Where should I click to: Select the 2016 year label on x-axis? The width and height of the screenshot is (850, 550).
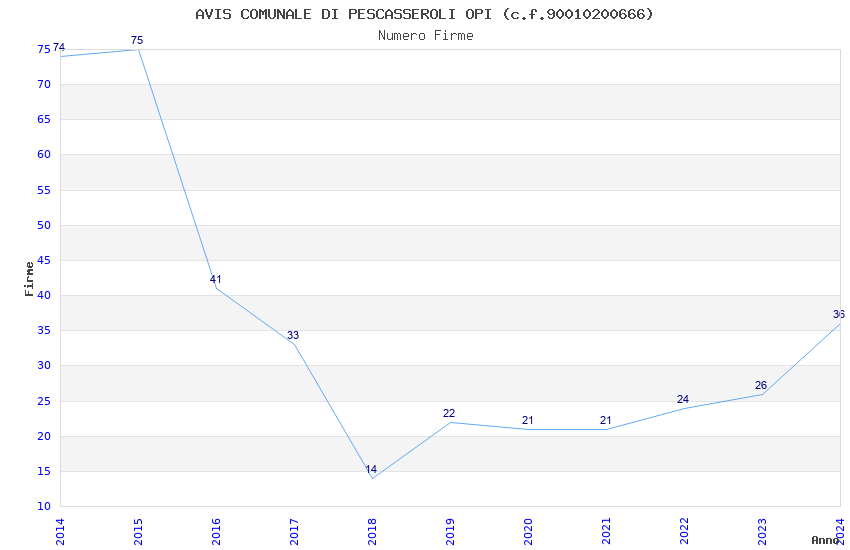[x=216, y=532]
